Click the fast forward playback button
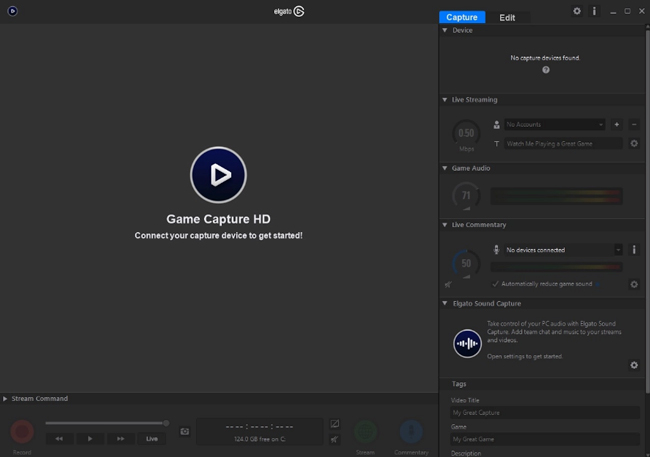This screenshot has width=650, height=457. (121, 439)
